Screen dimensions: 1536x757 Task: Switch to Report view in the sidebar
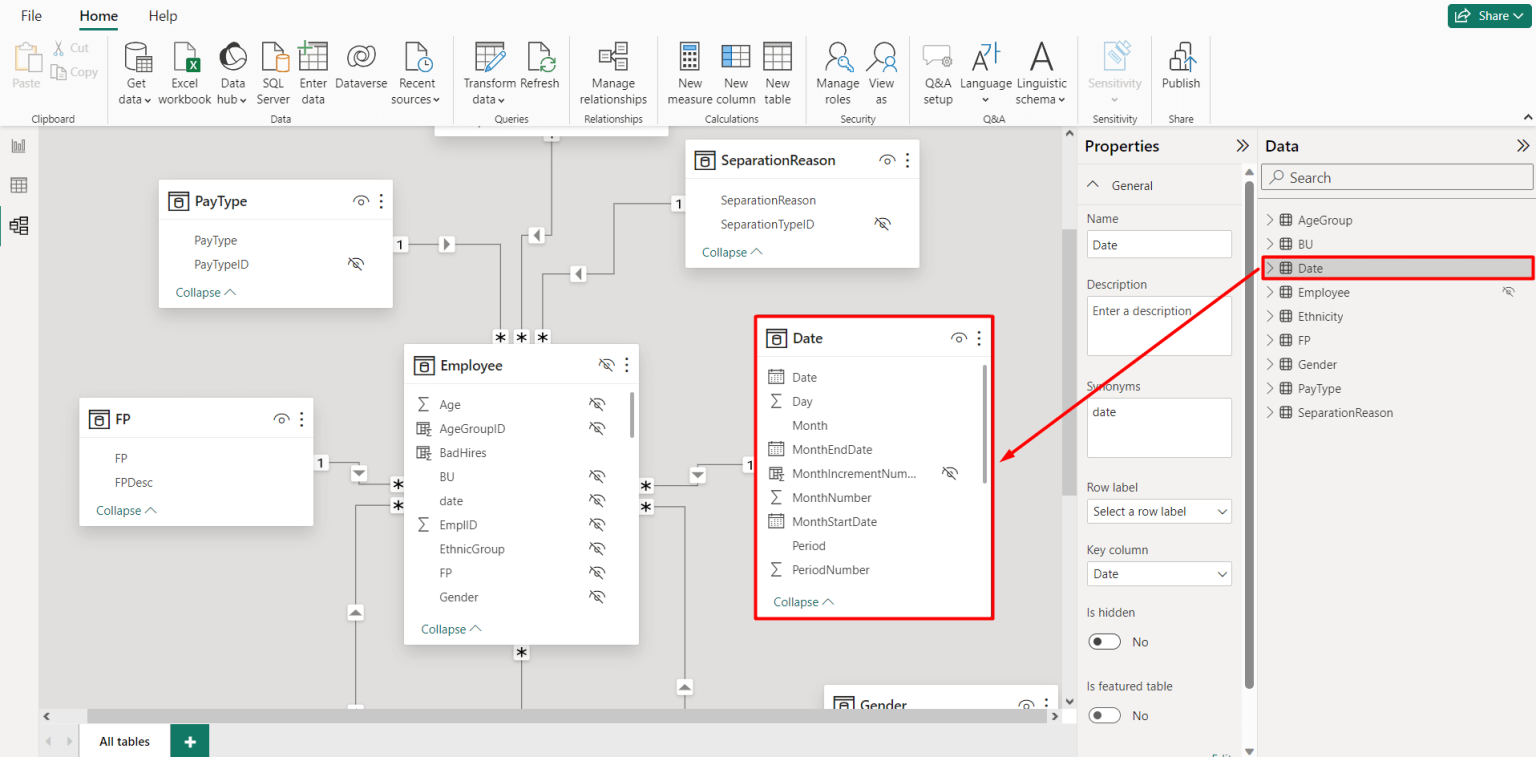18,145
